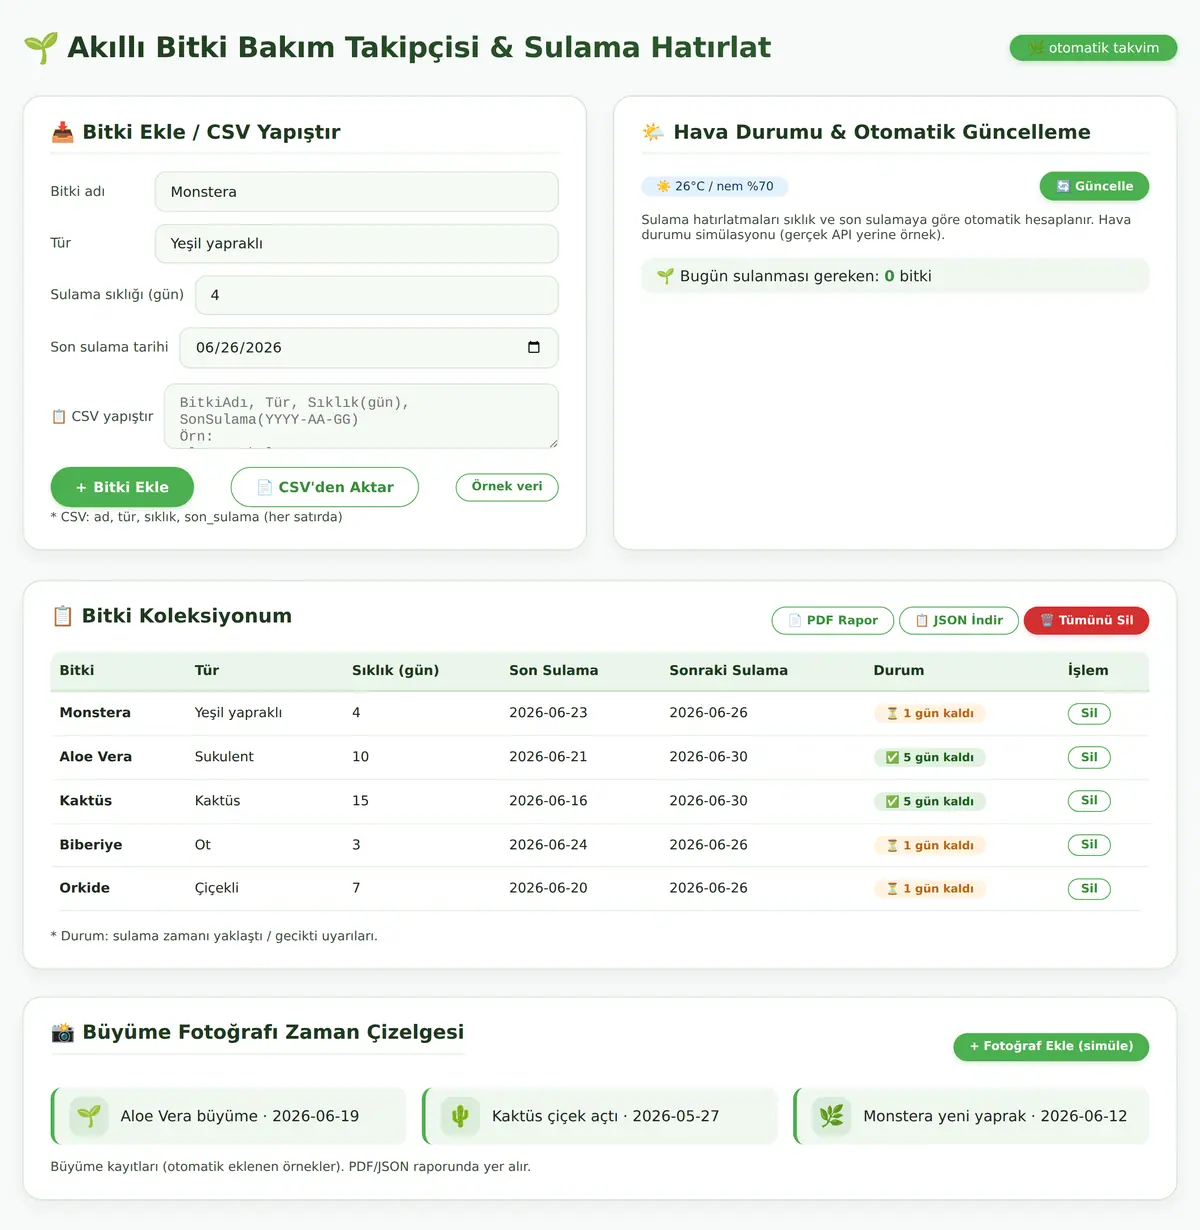The width and height of the screenshot is (1200, 1230).
Task: Remove the Kaktüs row via Sil
Action: click(1089, 800)
